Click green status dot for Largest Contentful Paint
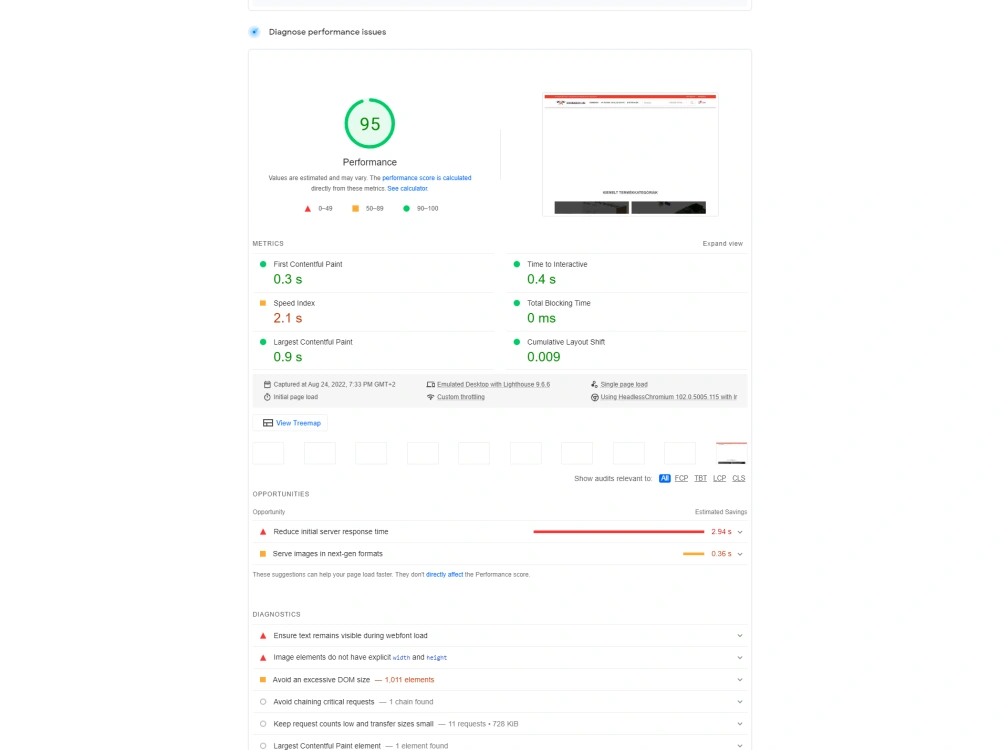Viewport: 1000px width, 750px height. pyautogui.click(x=263, y=342)
